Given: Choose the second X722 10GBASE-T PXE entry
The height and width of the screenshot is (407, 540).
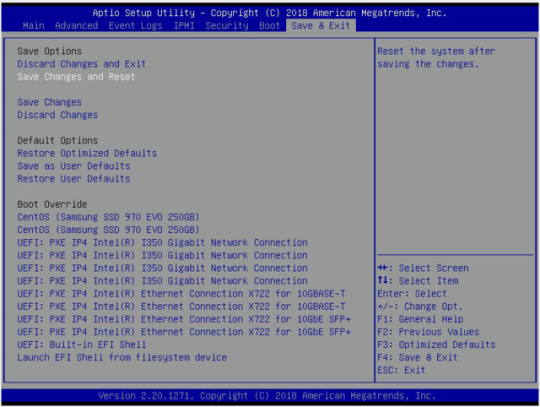Looking at the screenshot, I should pyautogui.click(x=181, y=306).
